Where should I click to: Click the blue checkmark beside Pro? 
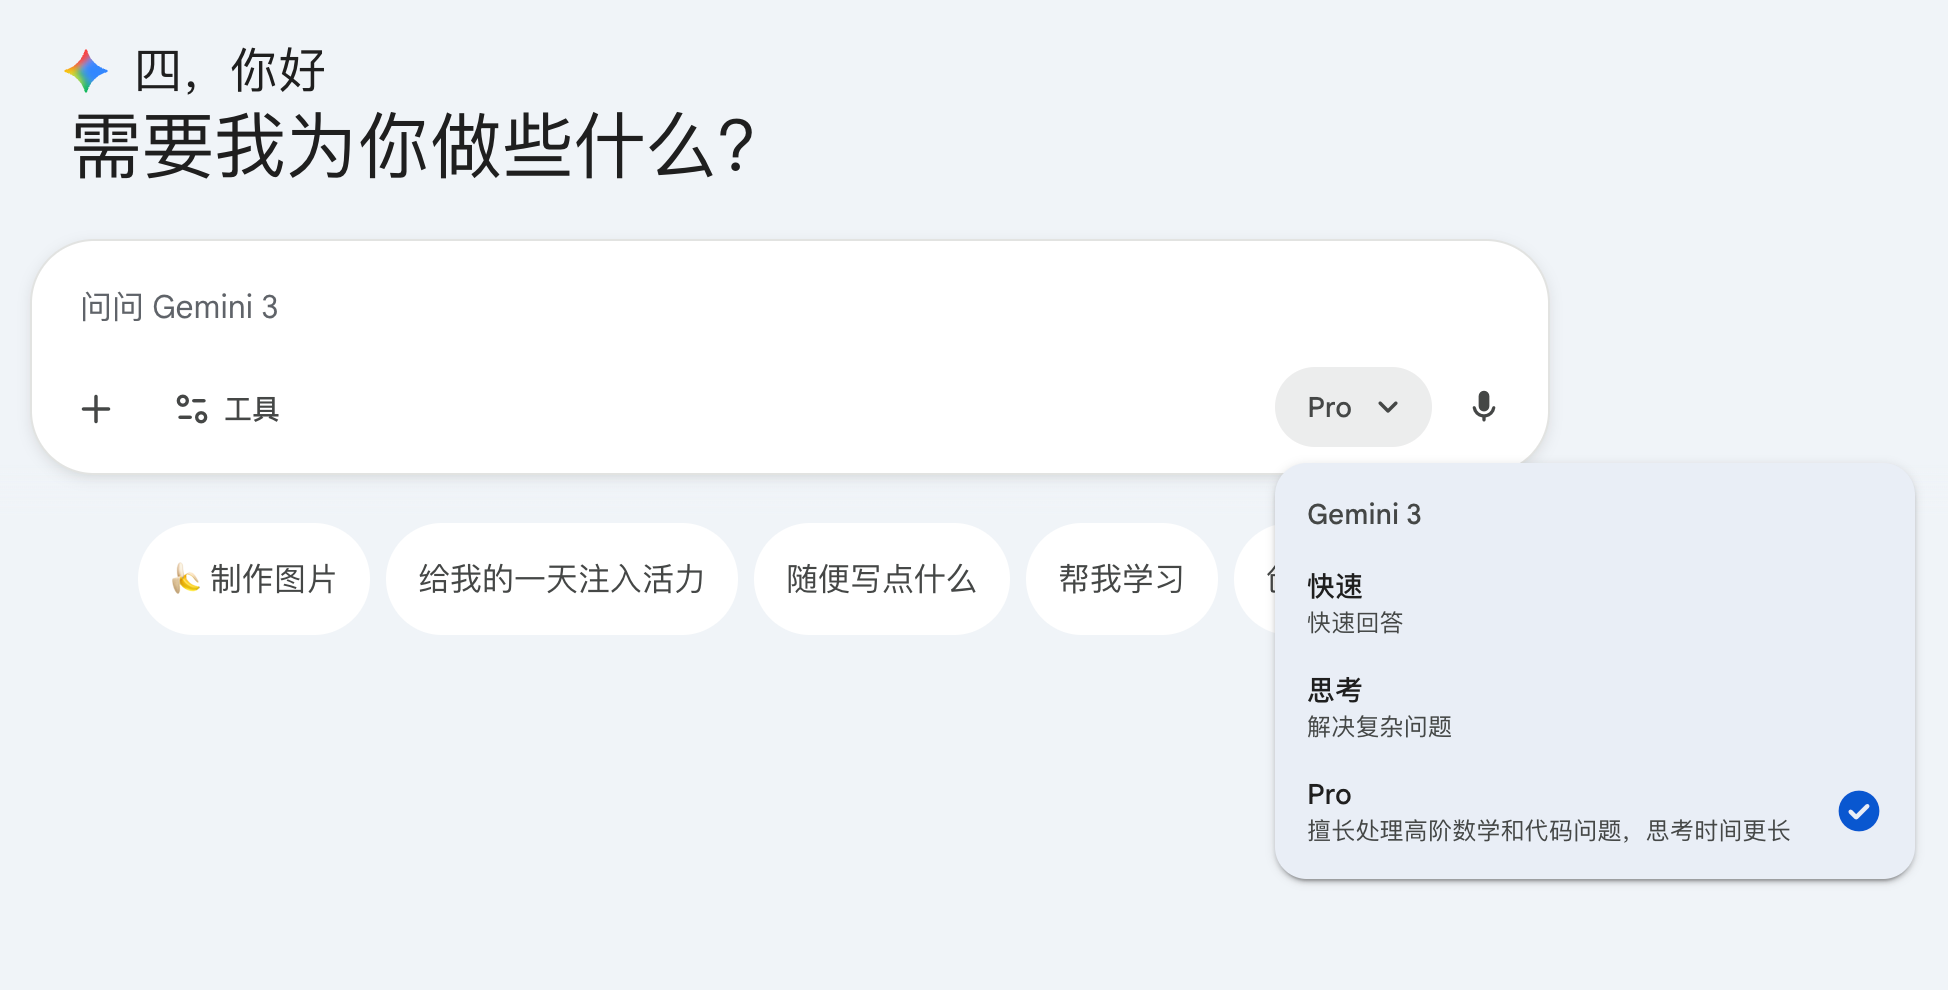[x=1859, y=811]
